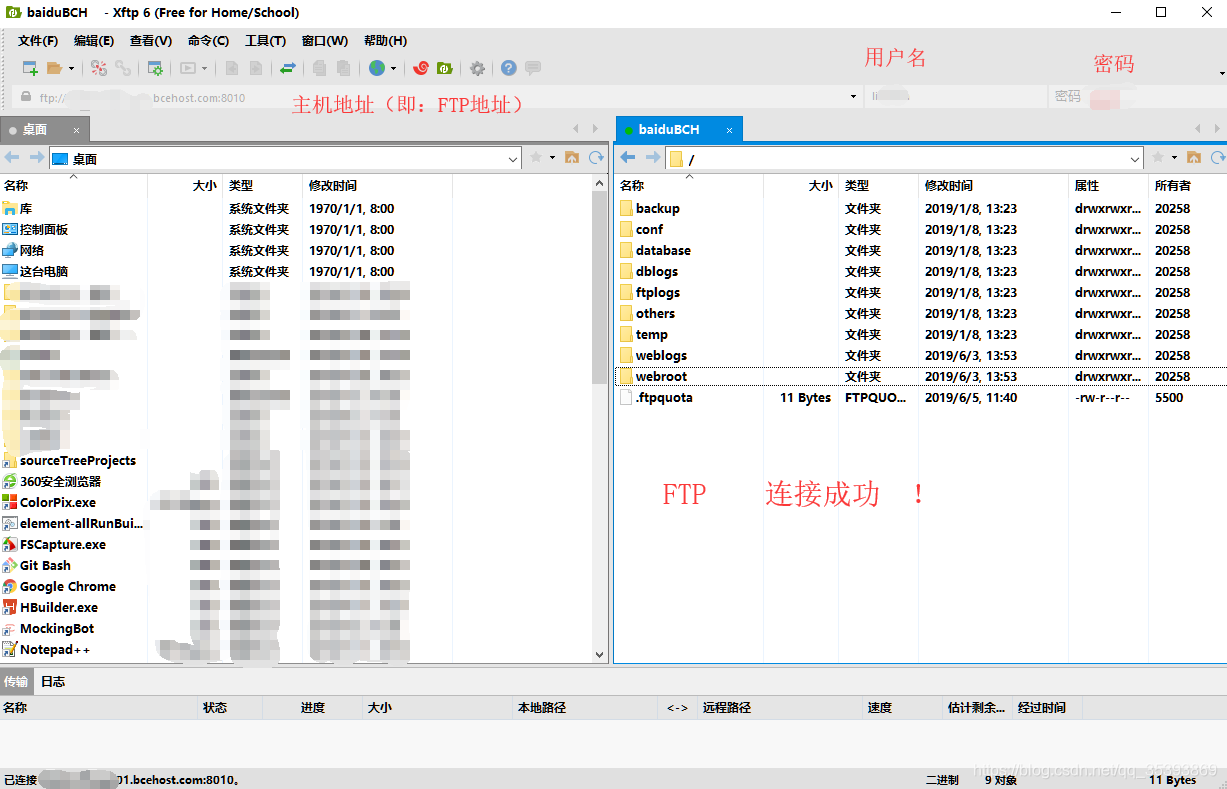This screenshot has height=789, width=1227.
Task: Expand the arrow next to the play button
Action: [204, 69]
